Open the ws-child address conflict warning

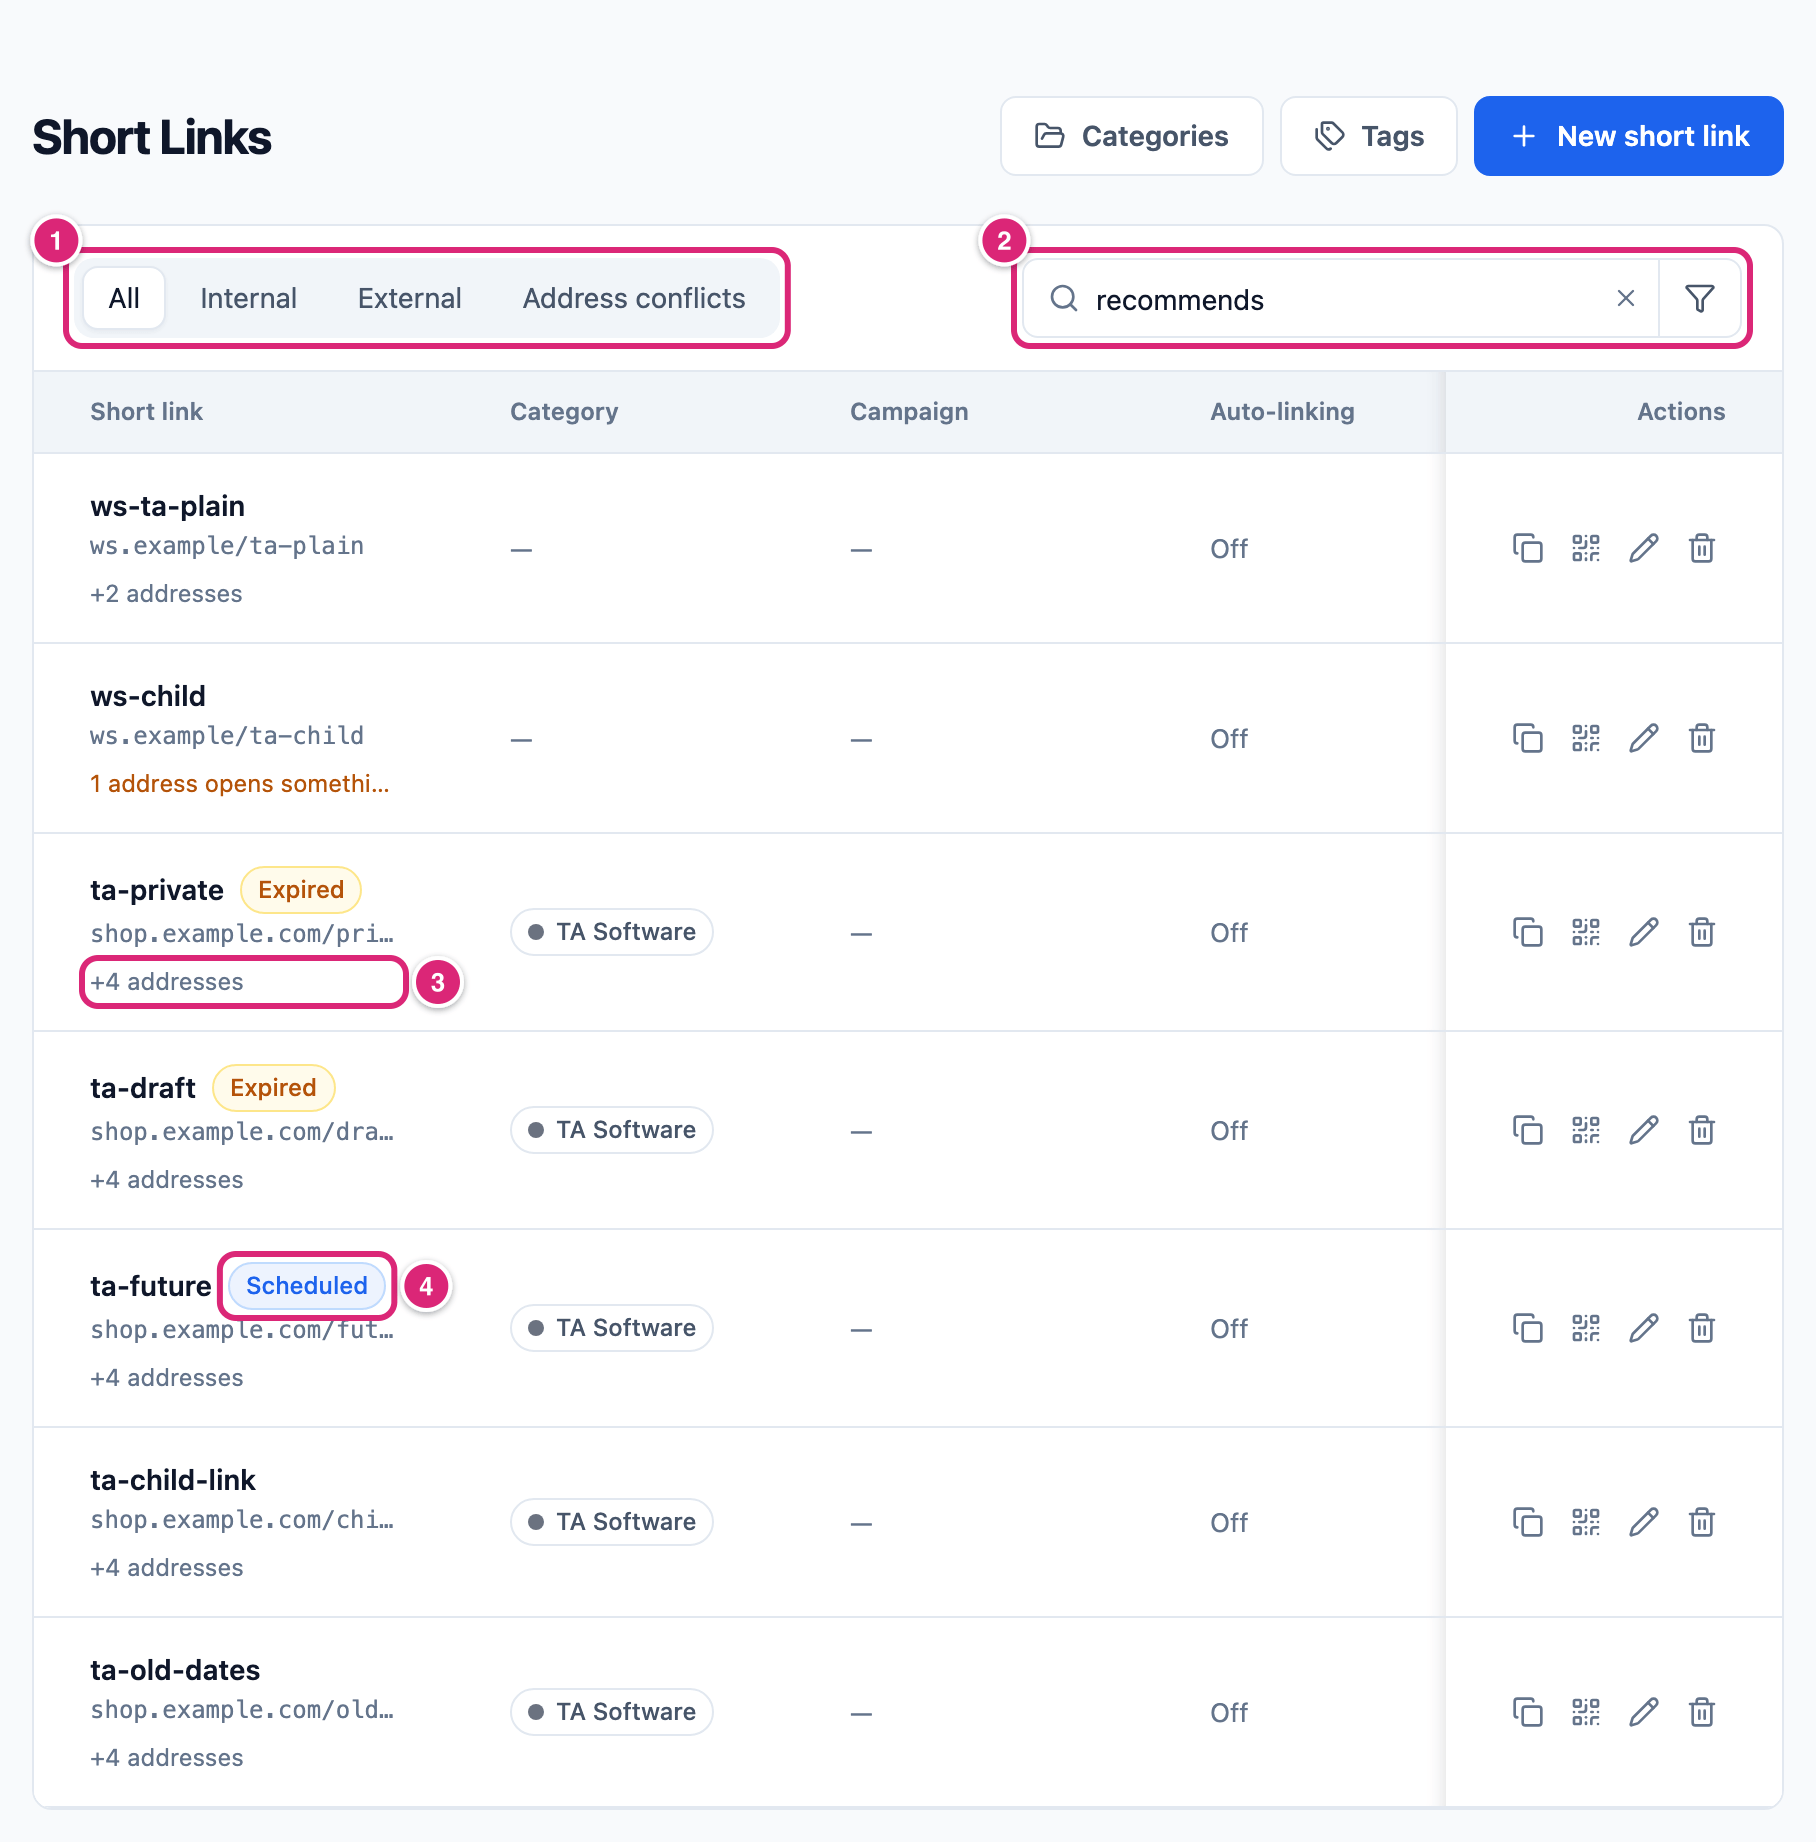[240, 784]
